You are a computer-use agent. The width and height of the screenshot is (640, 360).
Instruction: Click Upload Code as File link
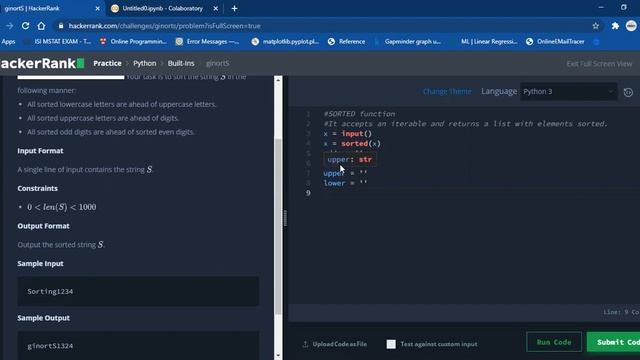(x=340, y=344)
